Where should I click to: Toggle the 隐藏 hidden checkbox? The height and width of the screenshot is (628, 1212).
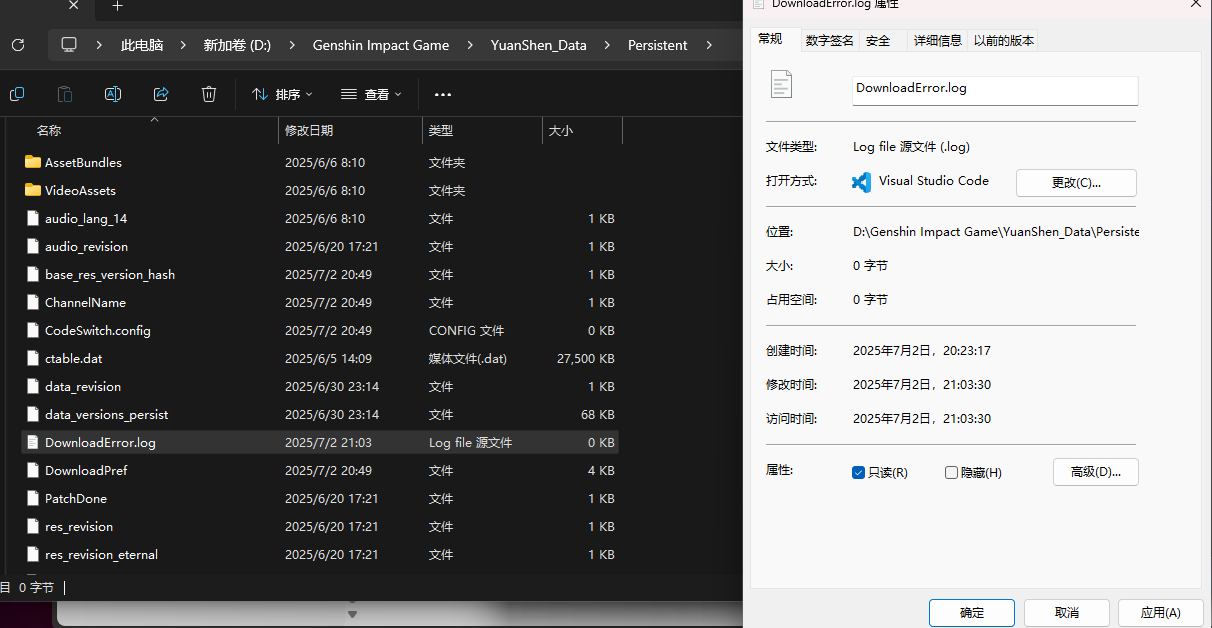pyautogui.click(x=951, y=472)
